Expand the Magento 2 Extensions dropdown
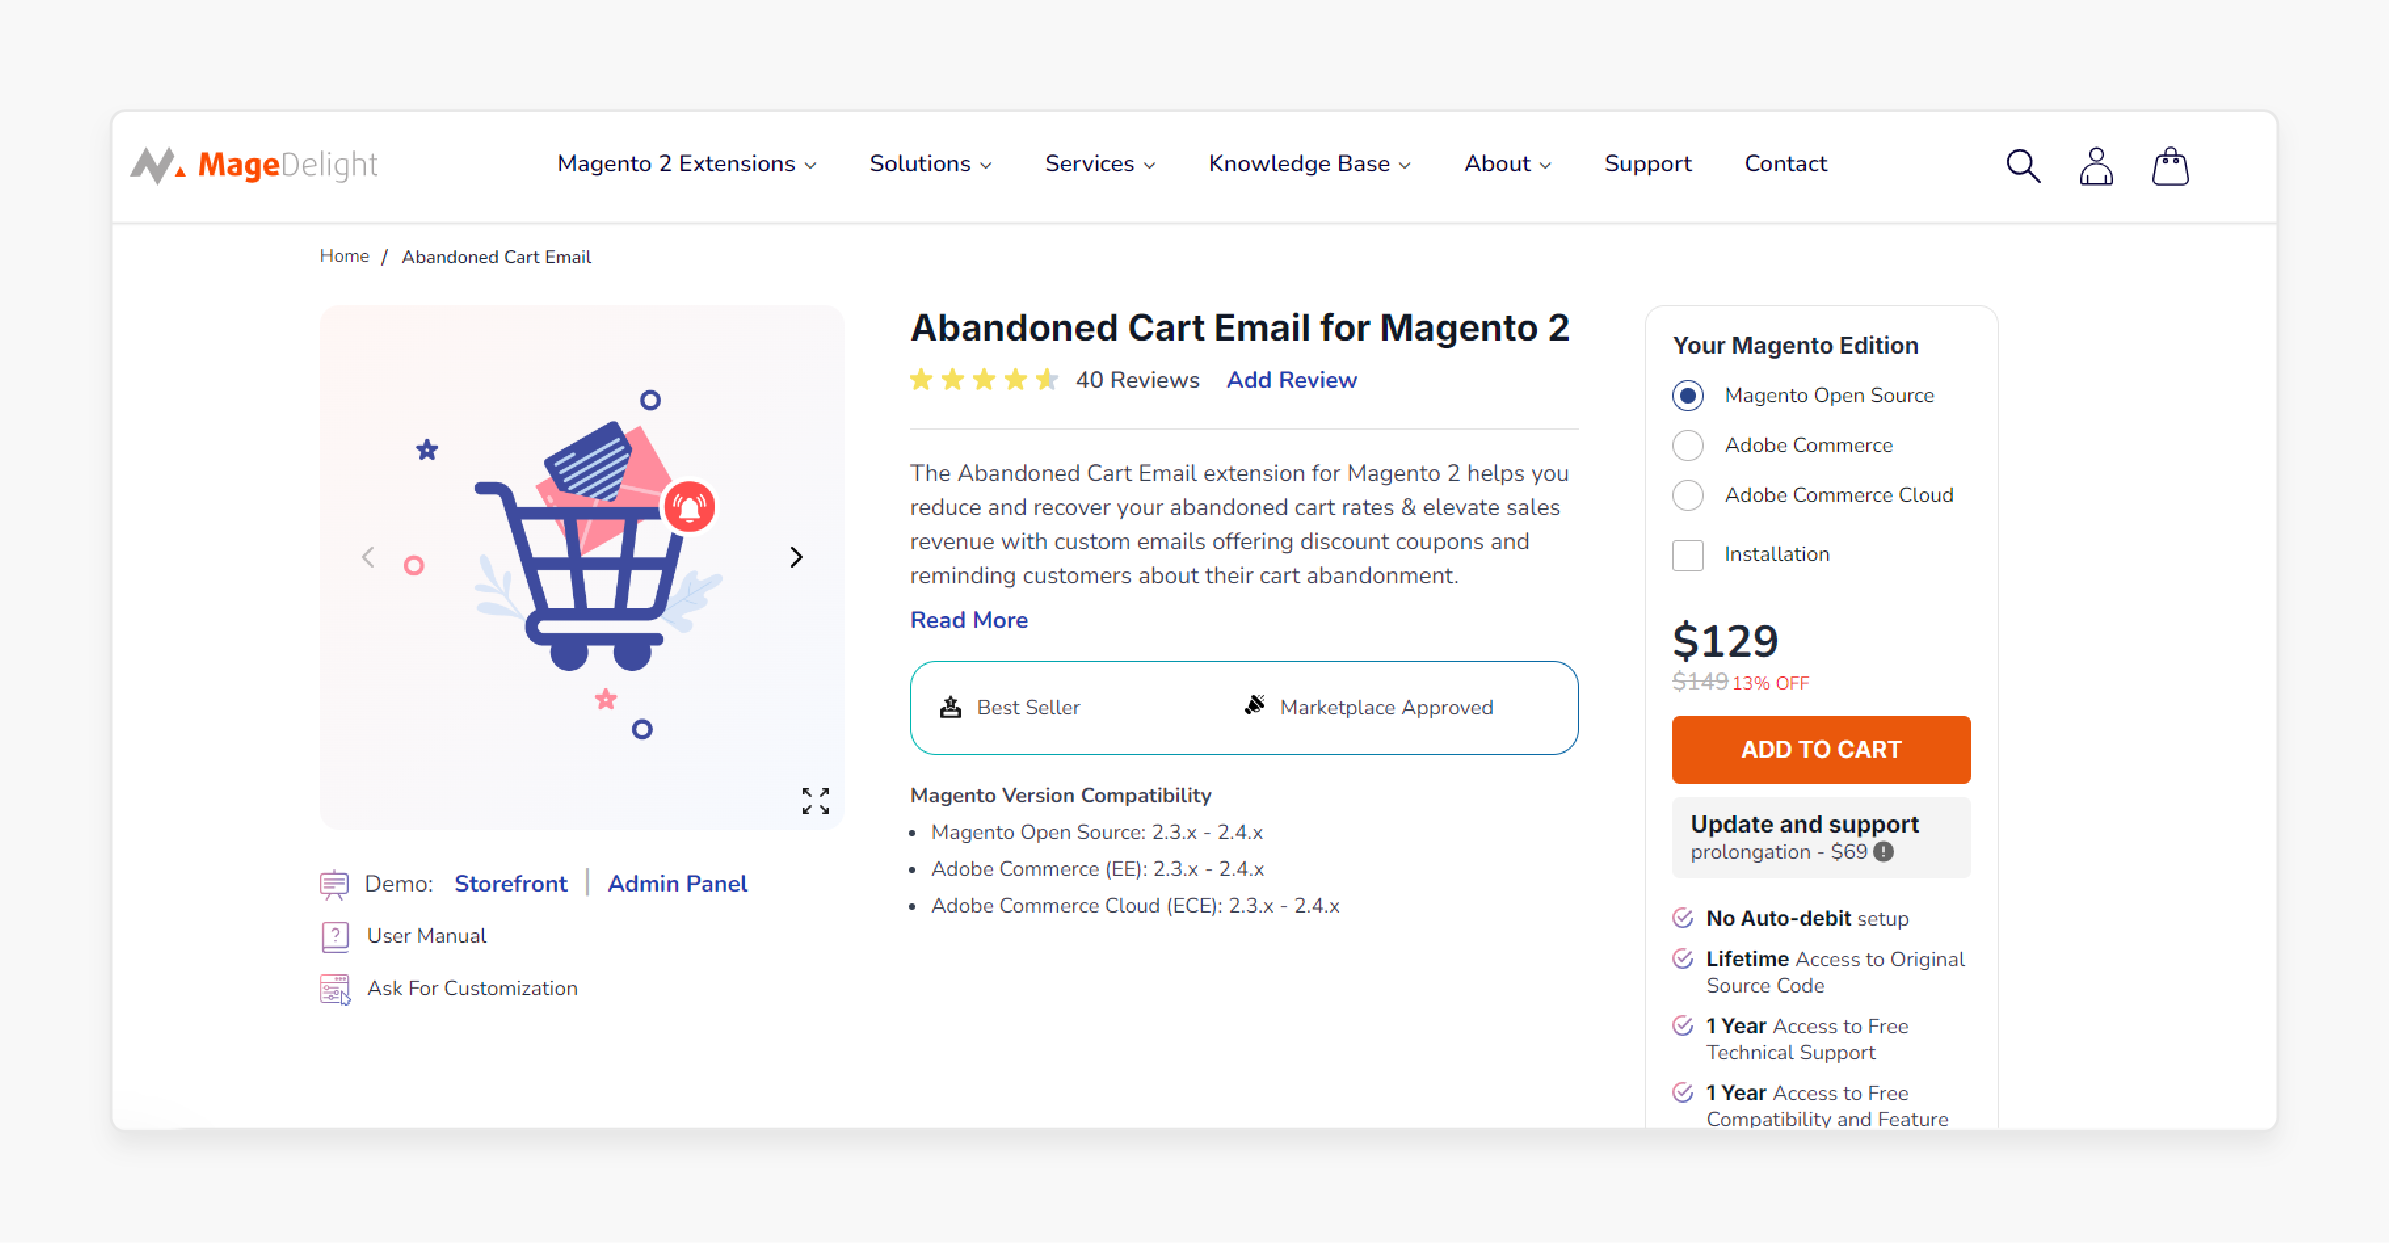 (687, 163)
